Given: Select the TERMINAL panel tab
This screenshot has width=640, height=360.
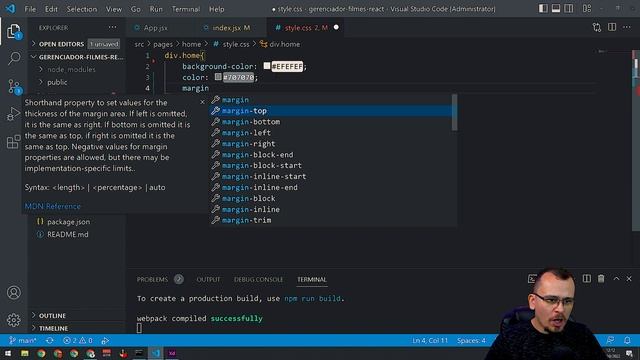Looking at the screenshot, I should (x=311, y=280).
